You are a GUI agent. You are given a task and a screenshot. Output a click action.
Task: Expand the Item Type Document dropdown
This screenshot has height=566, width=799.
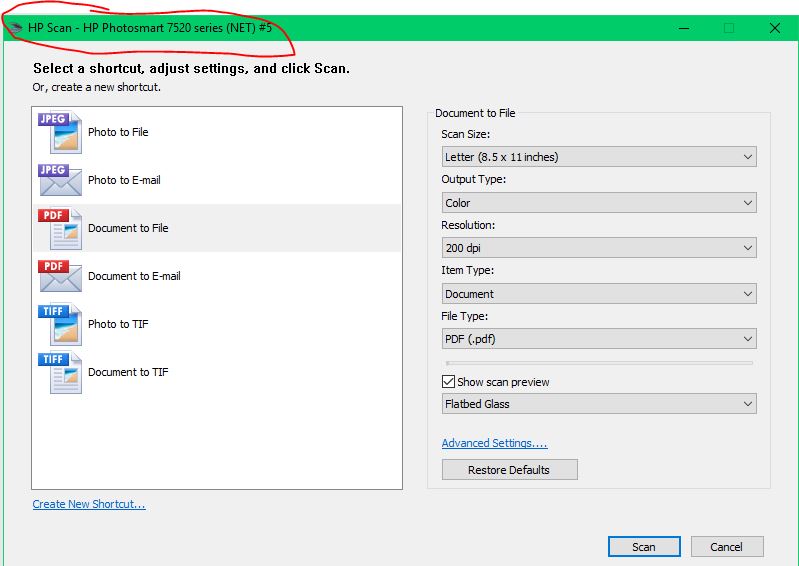(598, 294)
